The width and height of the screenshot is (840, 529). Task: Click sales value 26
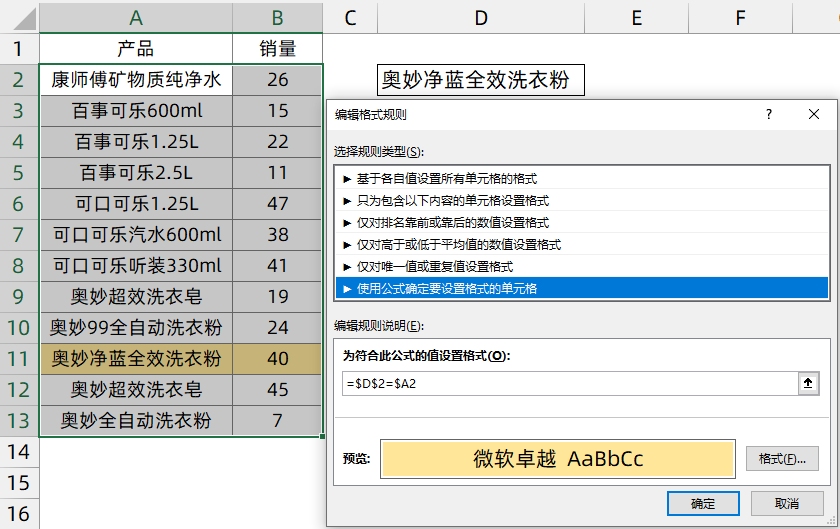278,80
